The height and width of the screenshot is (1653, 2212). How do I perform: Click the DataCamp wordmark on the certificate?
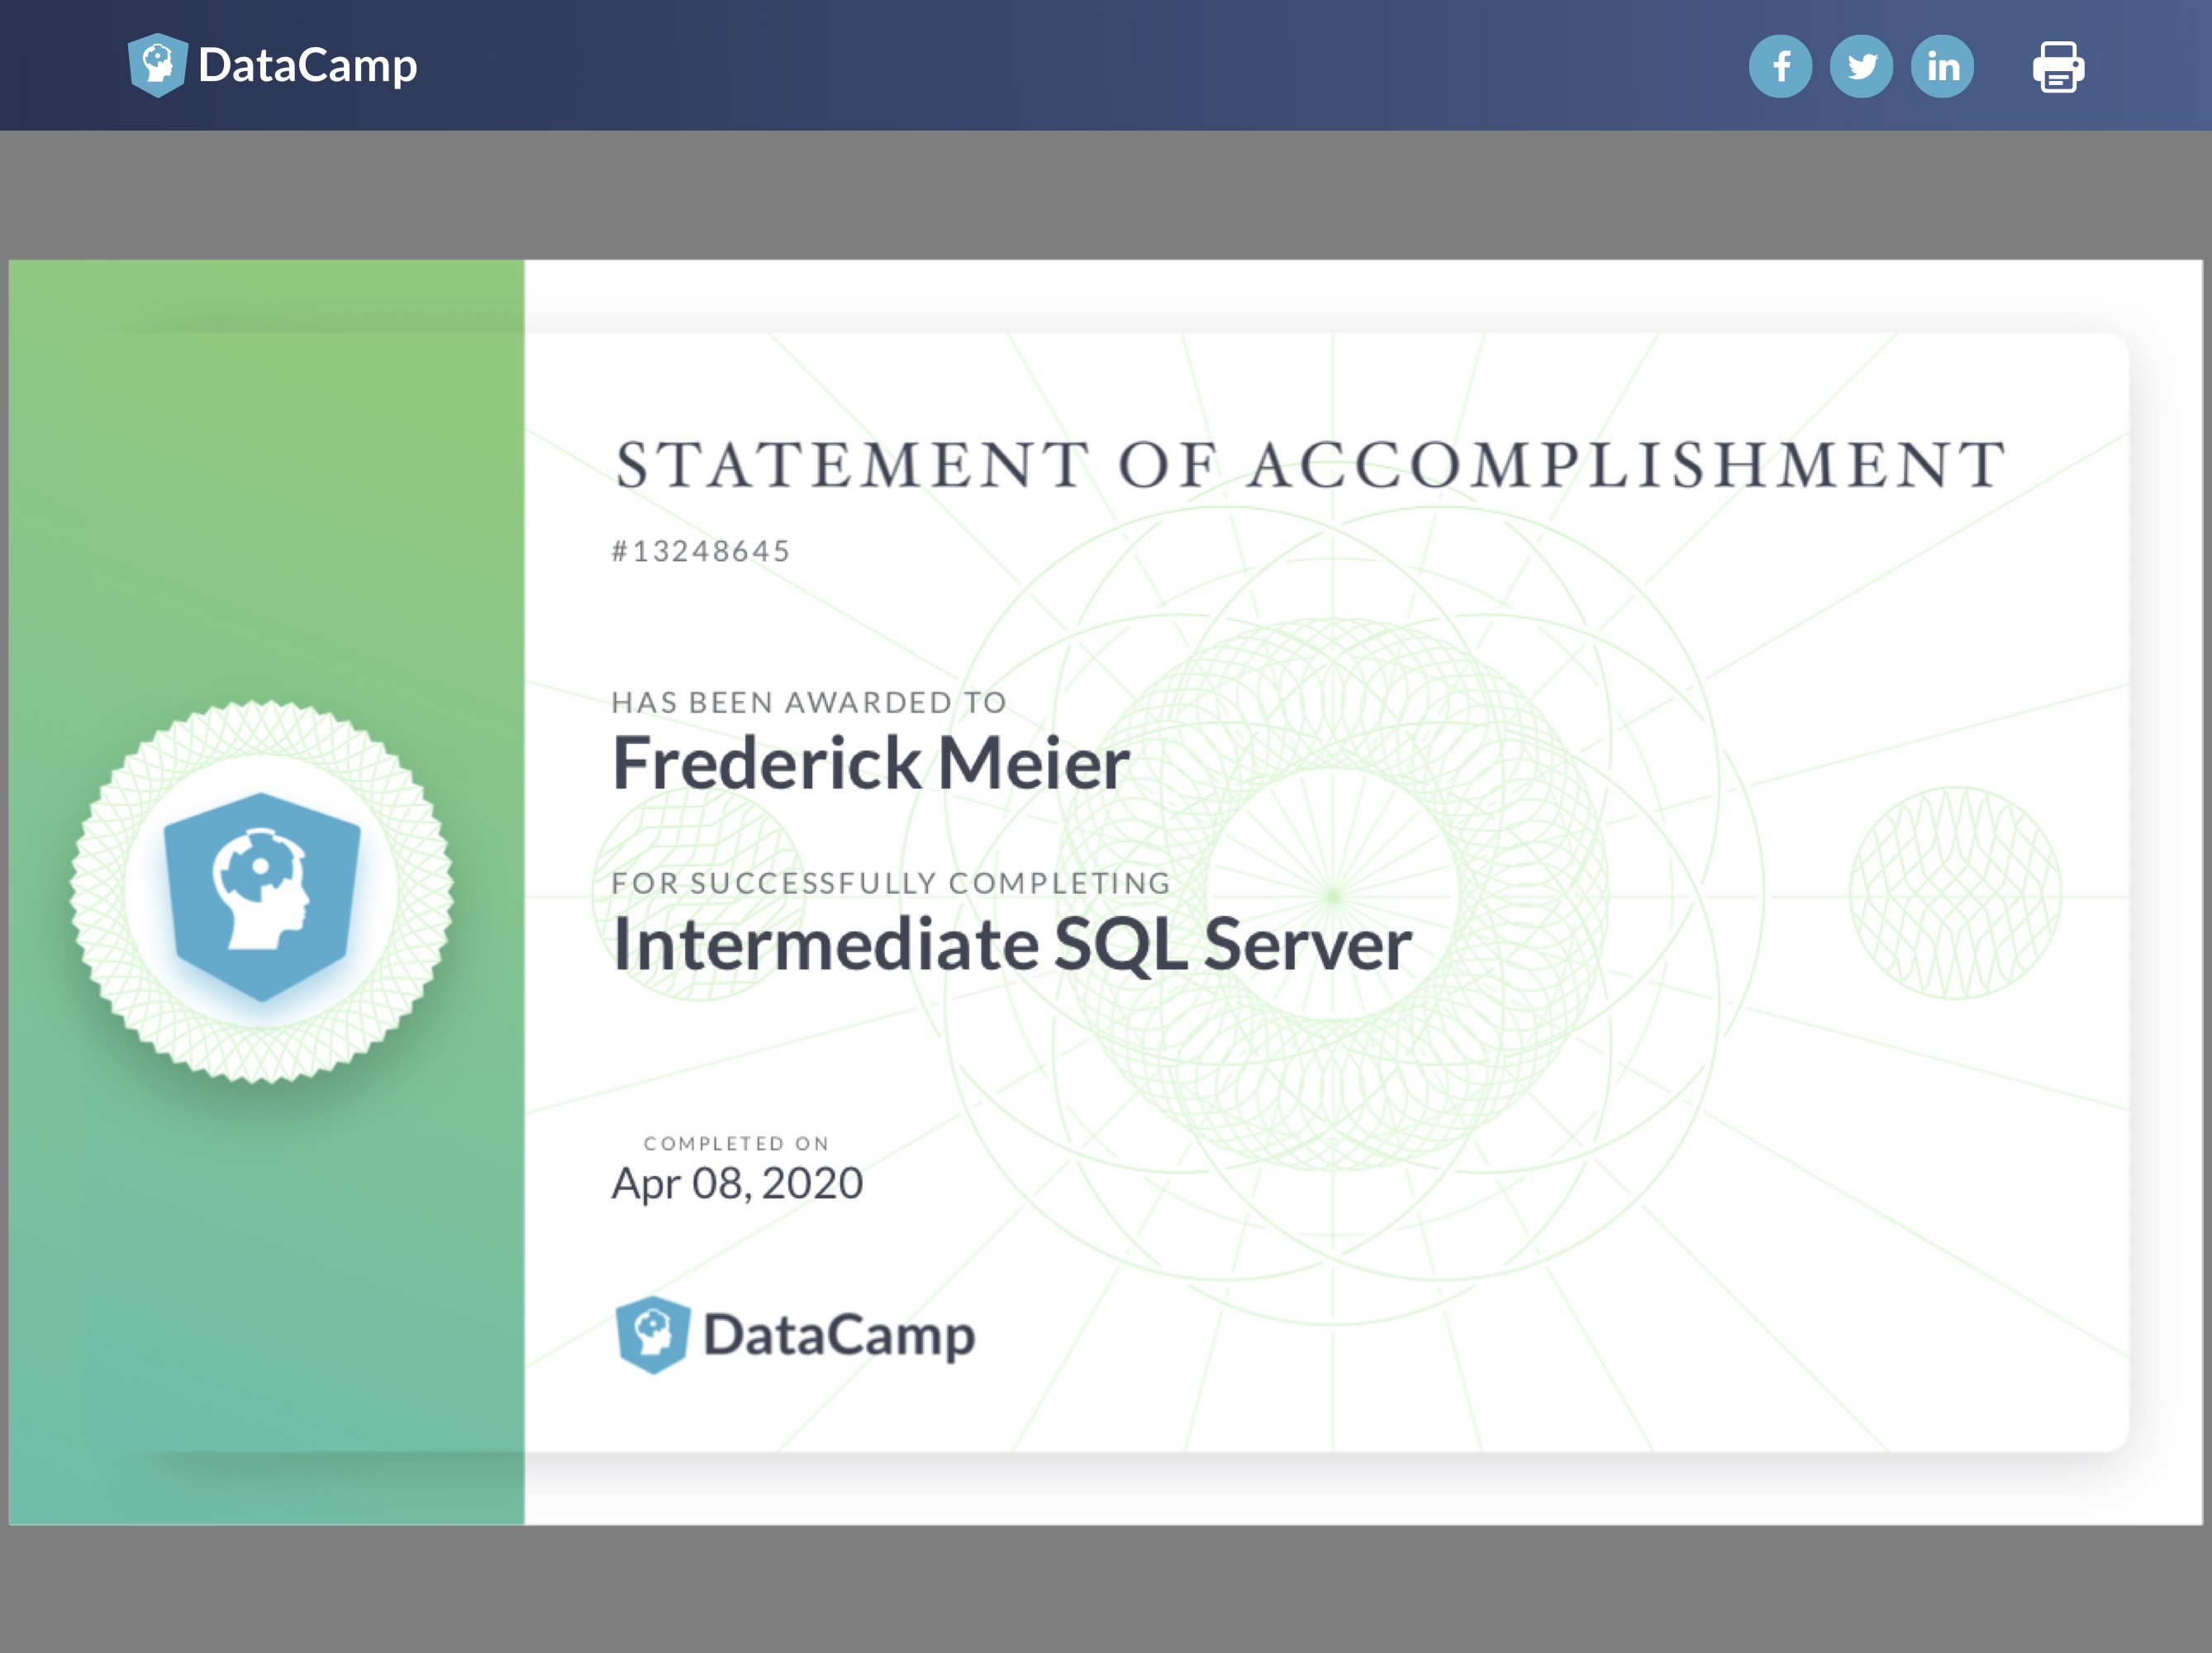point(838,1335)
